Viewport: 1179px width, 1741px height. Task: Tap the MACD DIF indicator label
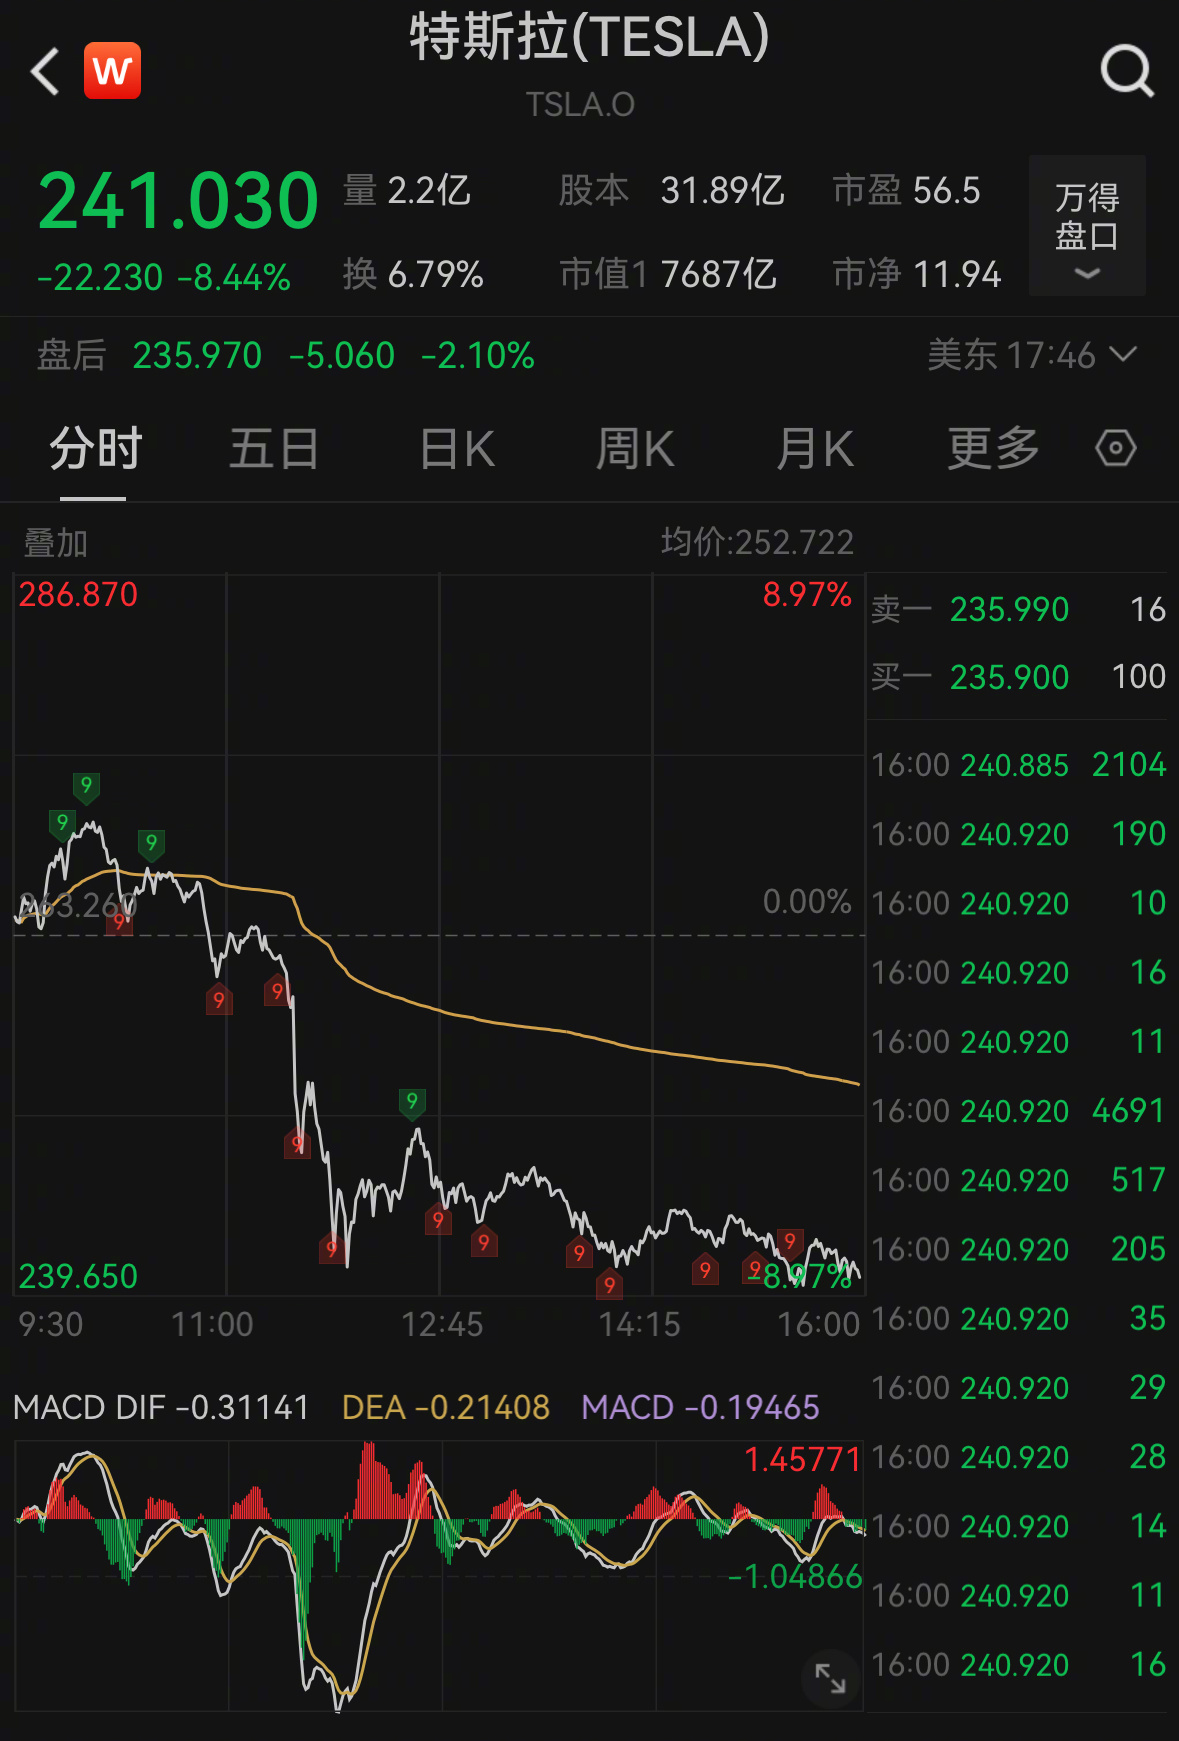161,1407
